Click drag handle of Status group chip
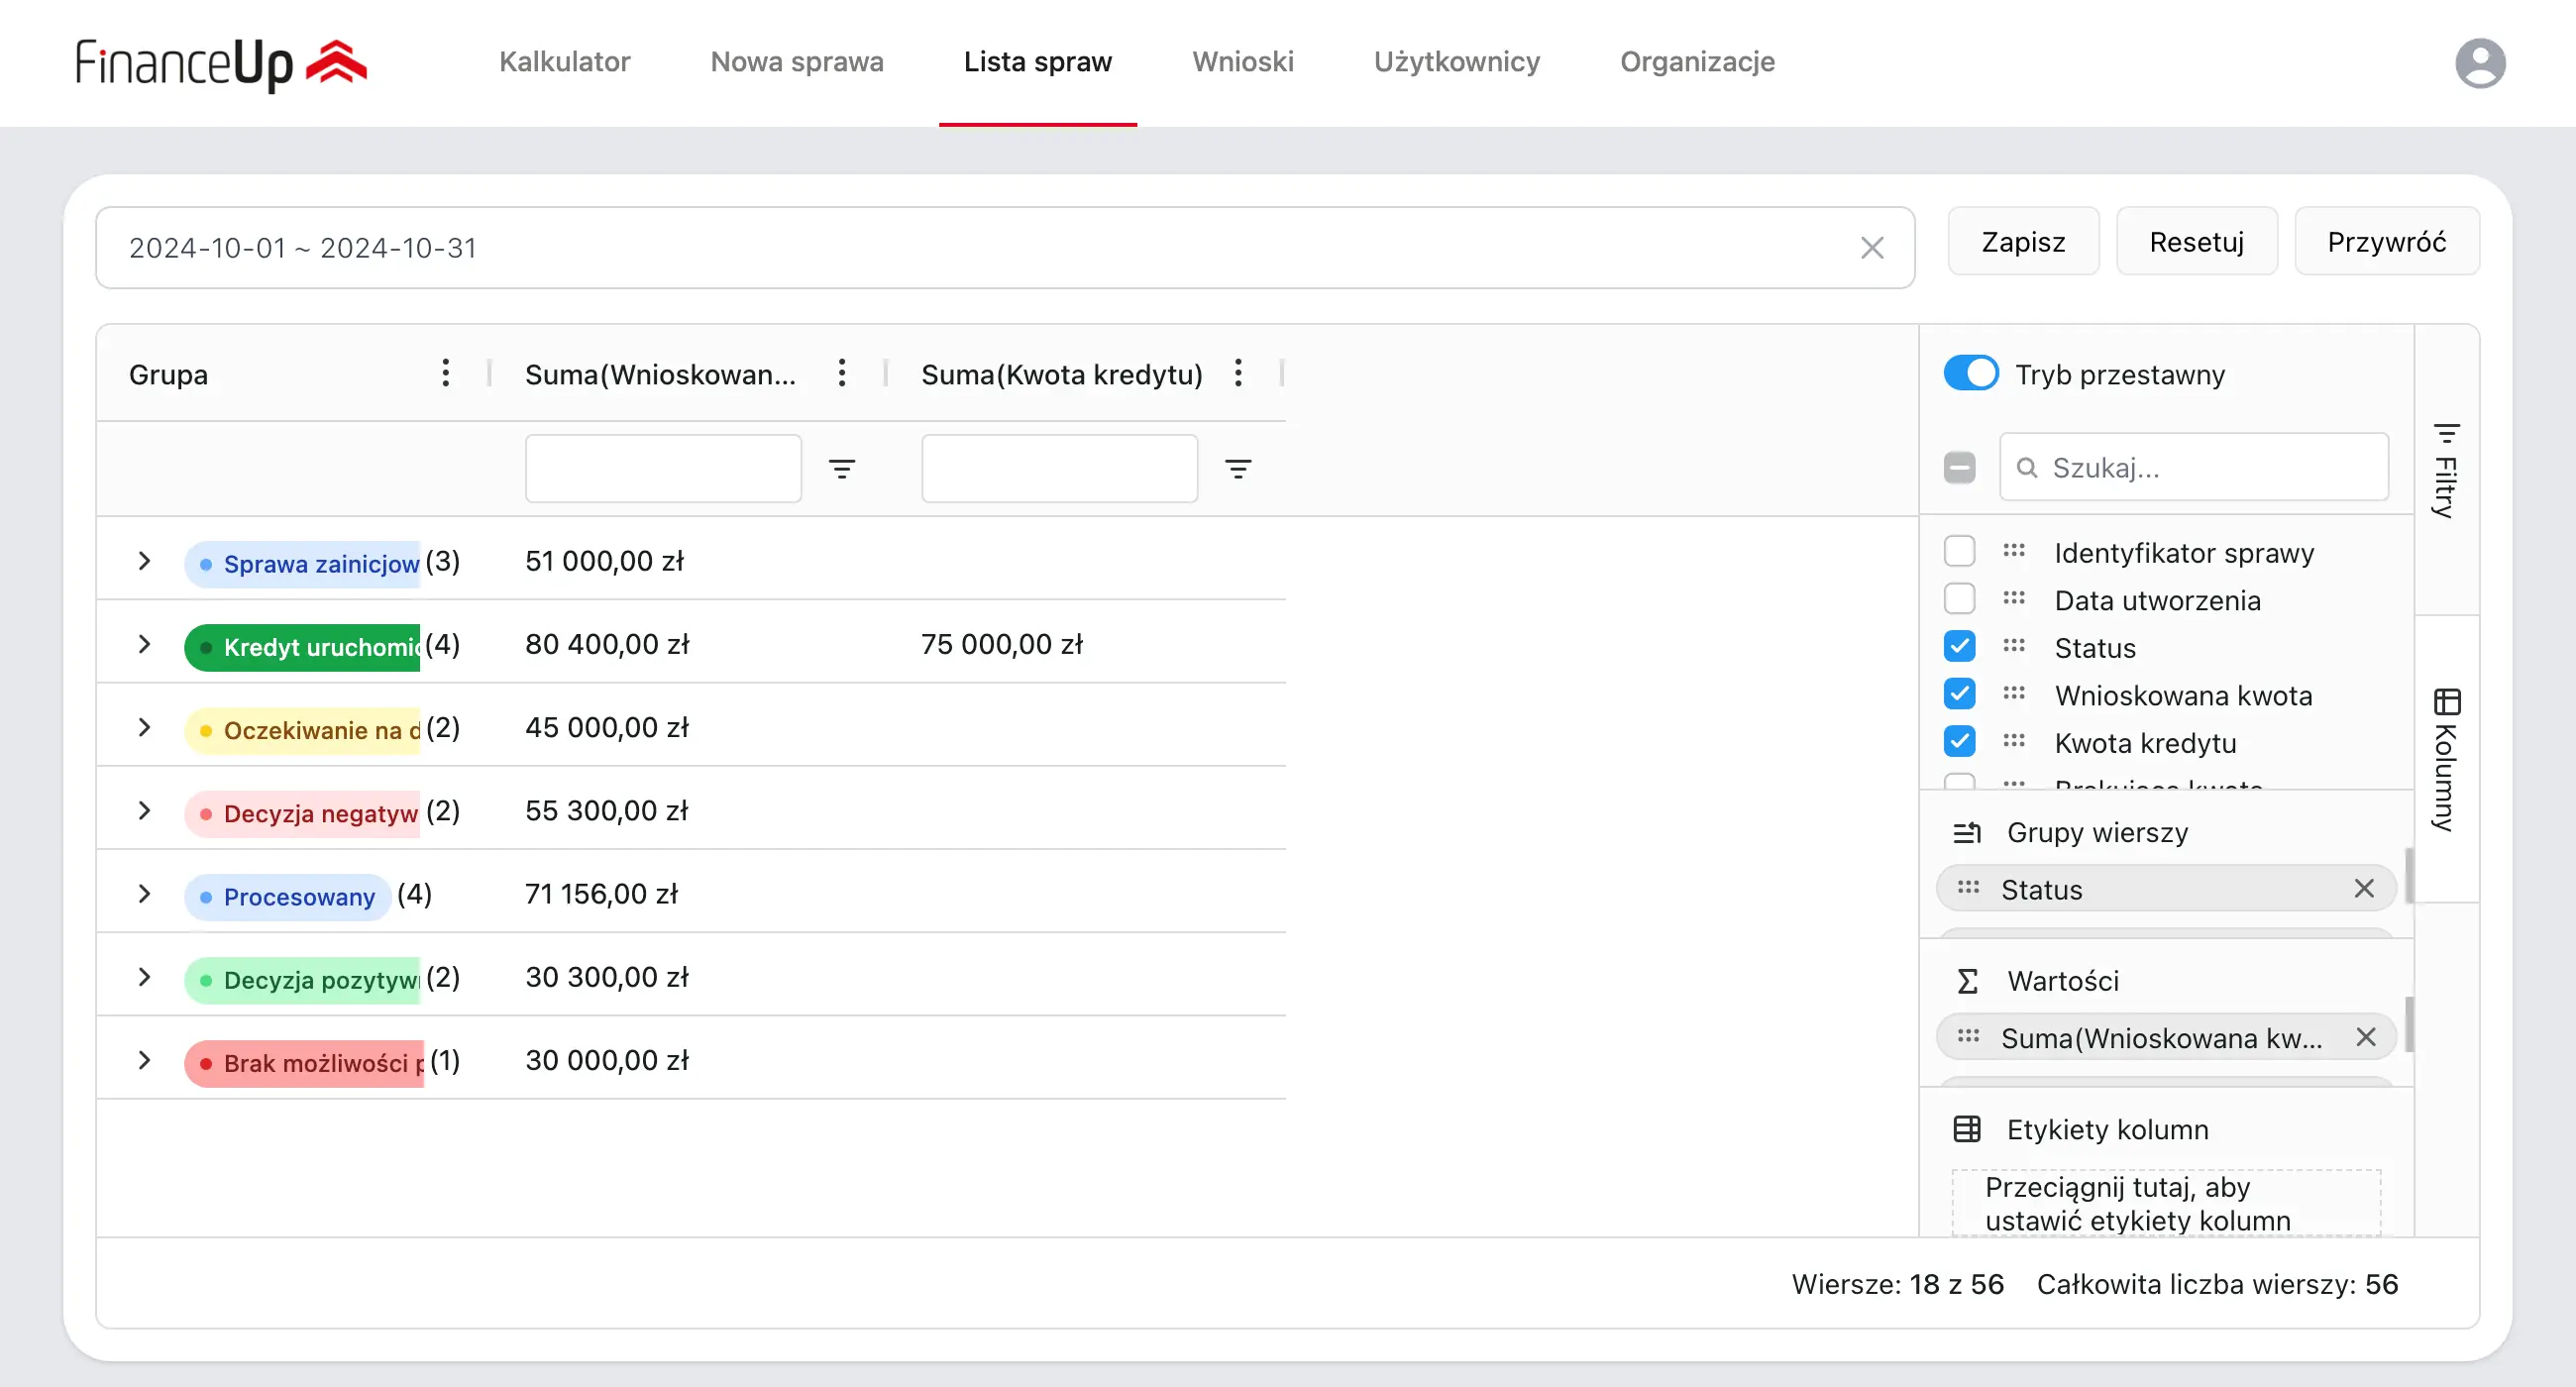Screen dimensions: 2576x1387 (1968, 888)
